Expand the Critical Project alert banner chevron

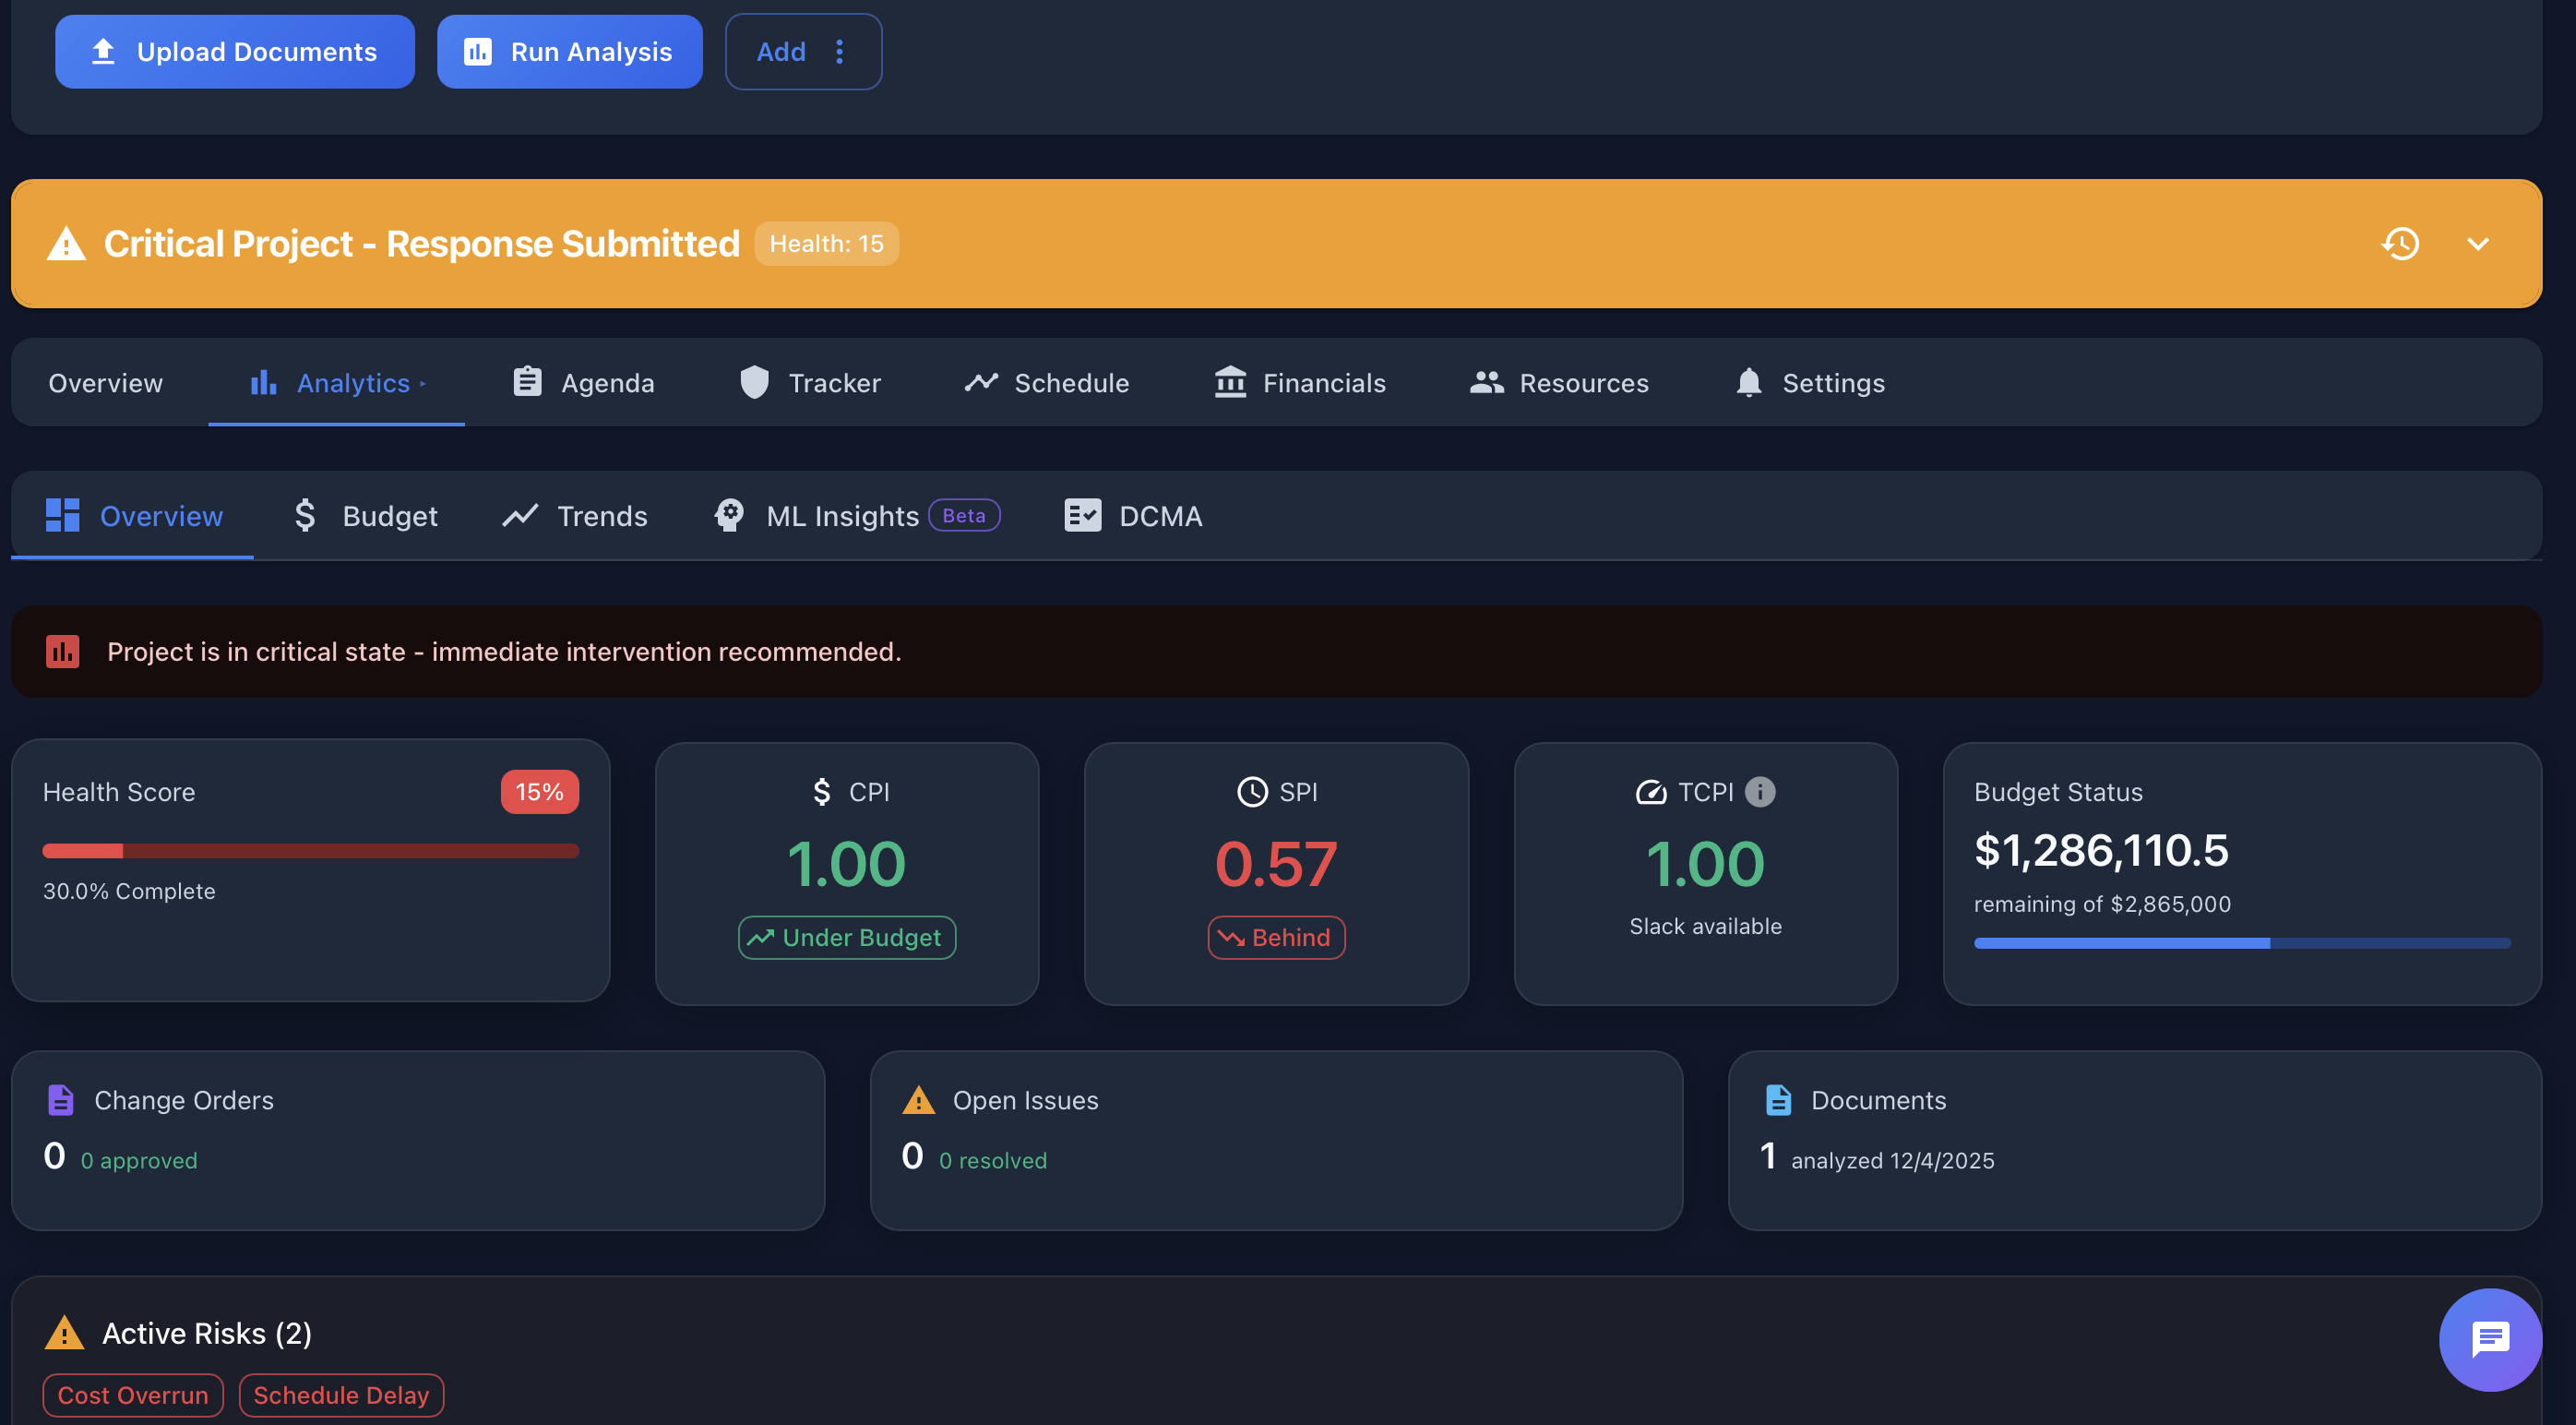[2477, 243]
